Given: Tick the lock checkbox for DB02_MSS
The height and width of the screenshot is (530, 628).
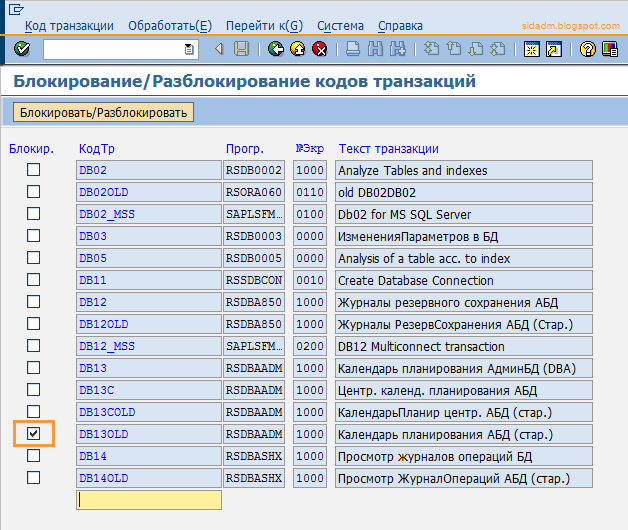Looking at the screenshot, I should pyautogui.click(x=34, y=214).
